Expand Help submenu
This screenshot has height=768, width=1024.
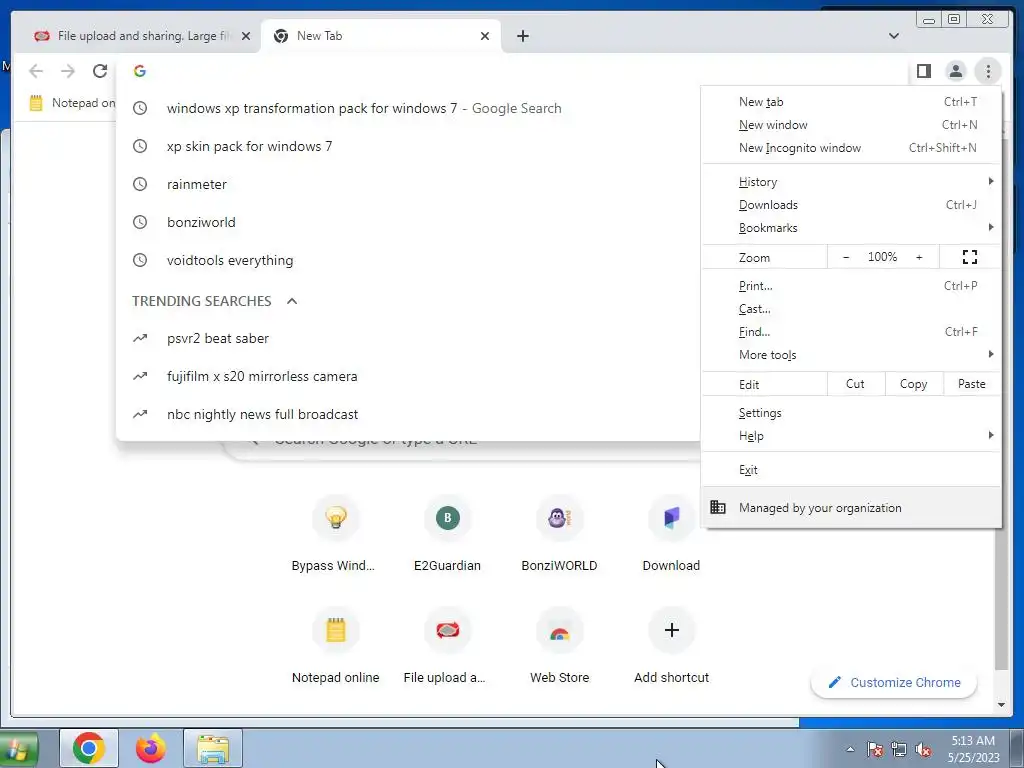click(851, 436)
